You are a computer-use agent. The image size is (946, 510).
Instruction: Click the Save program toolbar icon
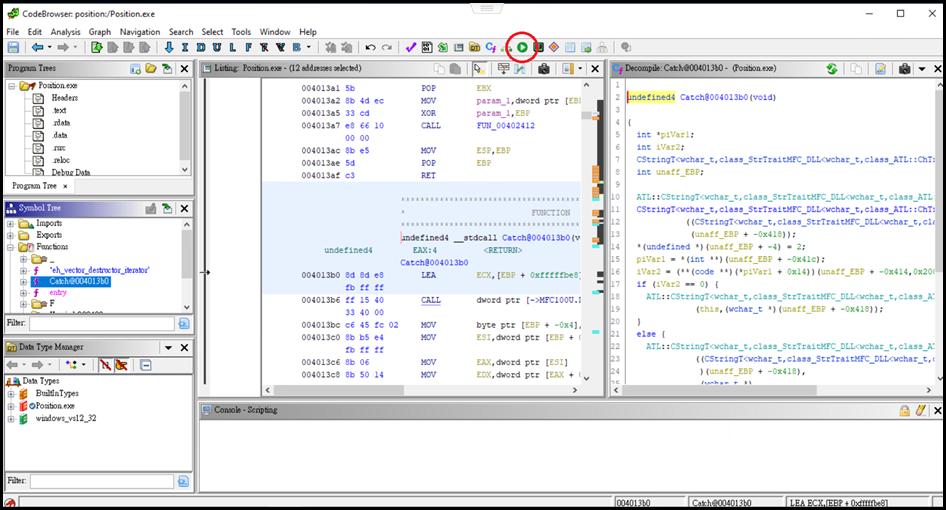click(x=13, y=47)
